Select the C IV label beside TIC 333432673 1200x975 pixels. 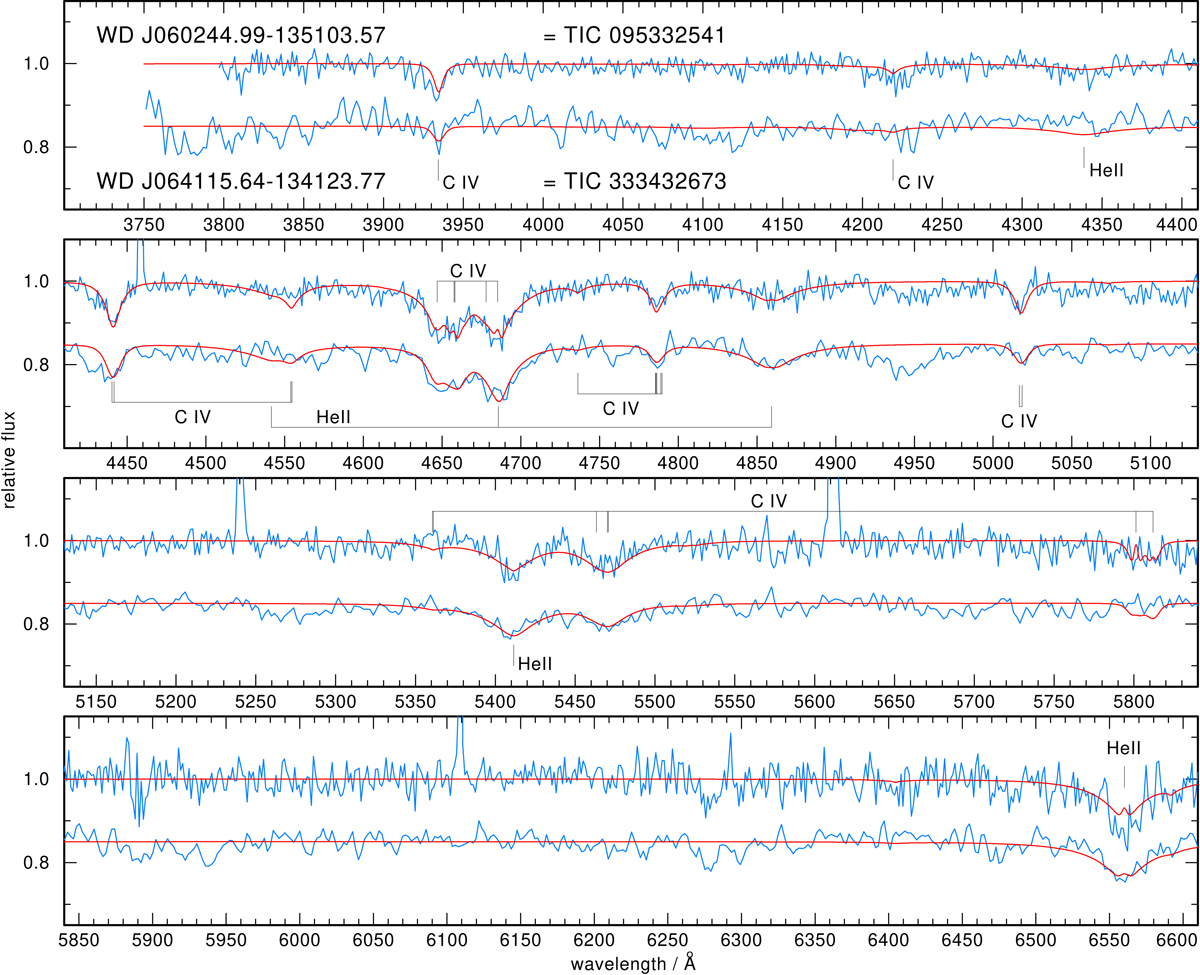pos(461,182)
